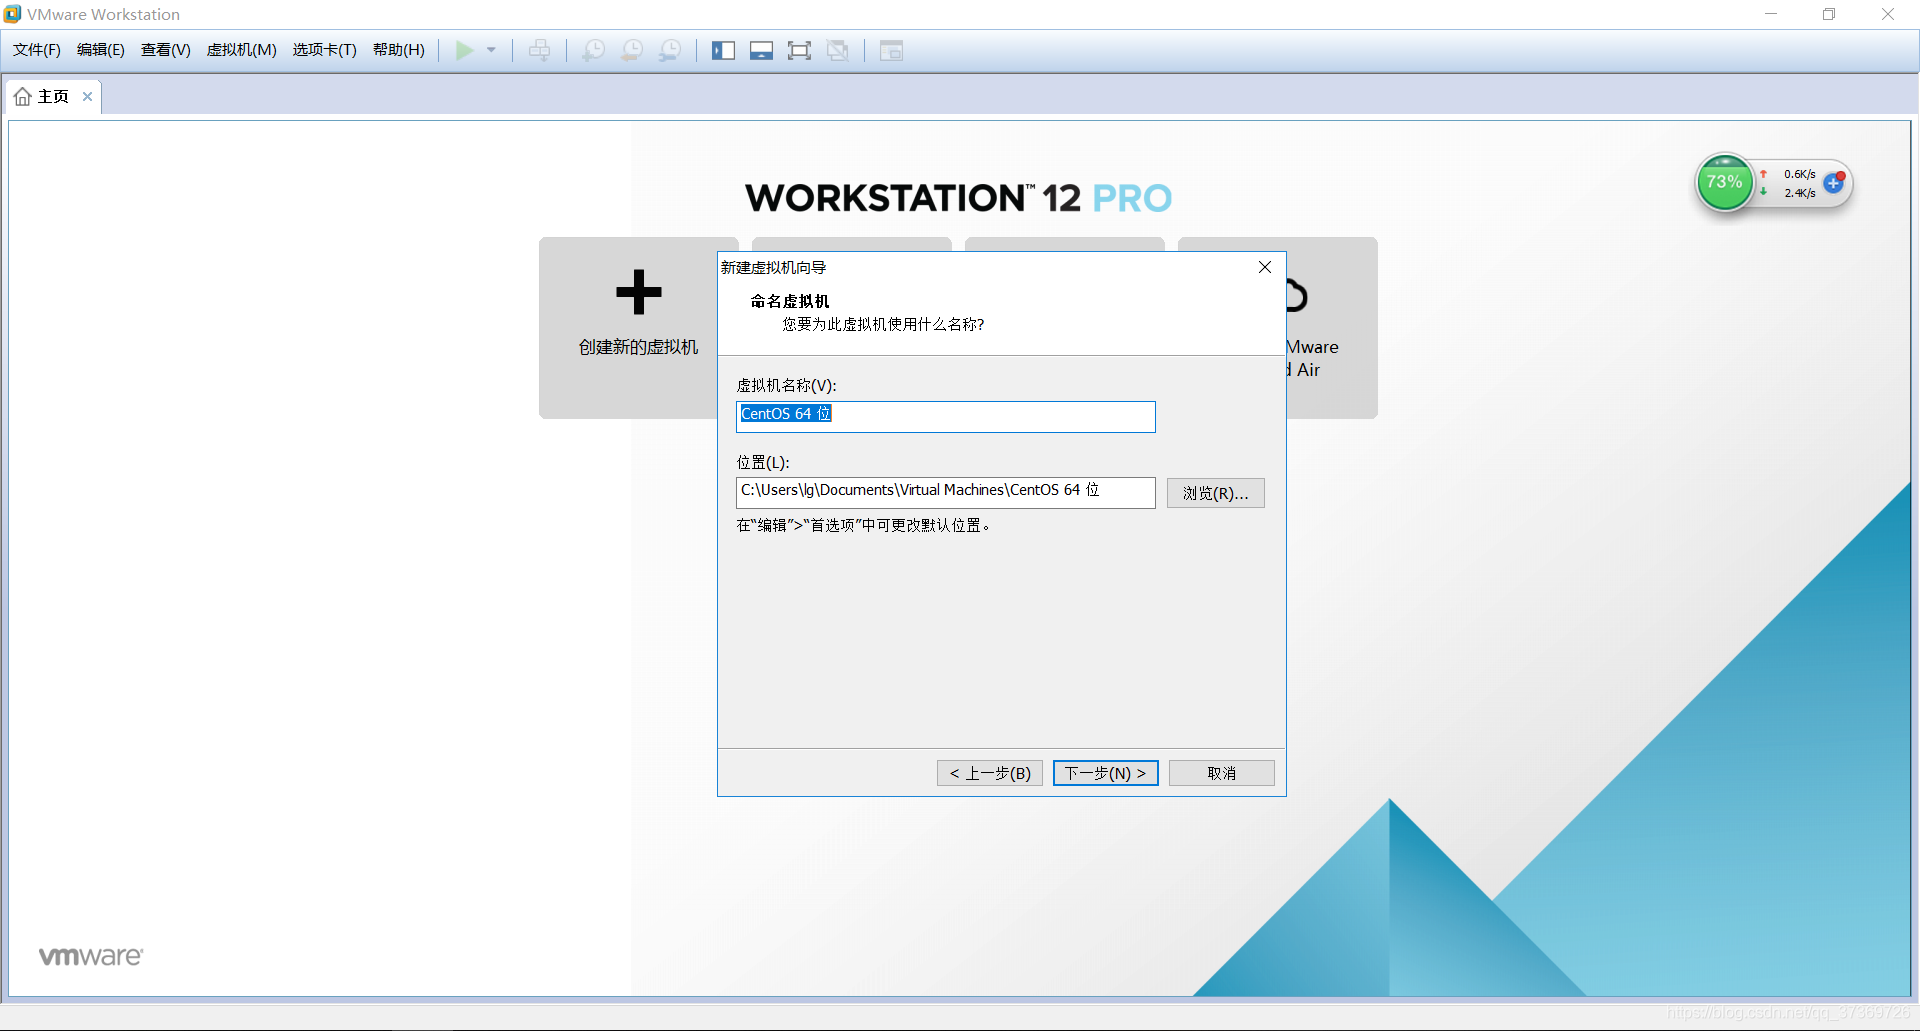Toggle the library sidebar panel icon
The height and width of the screenshot is (1031, 1920).
[x=723, y=50]
